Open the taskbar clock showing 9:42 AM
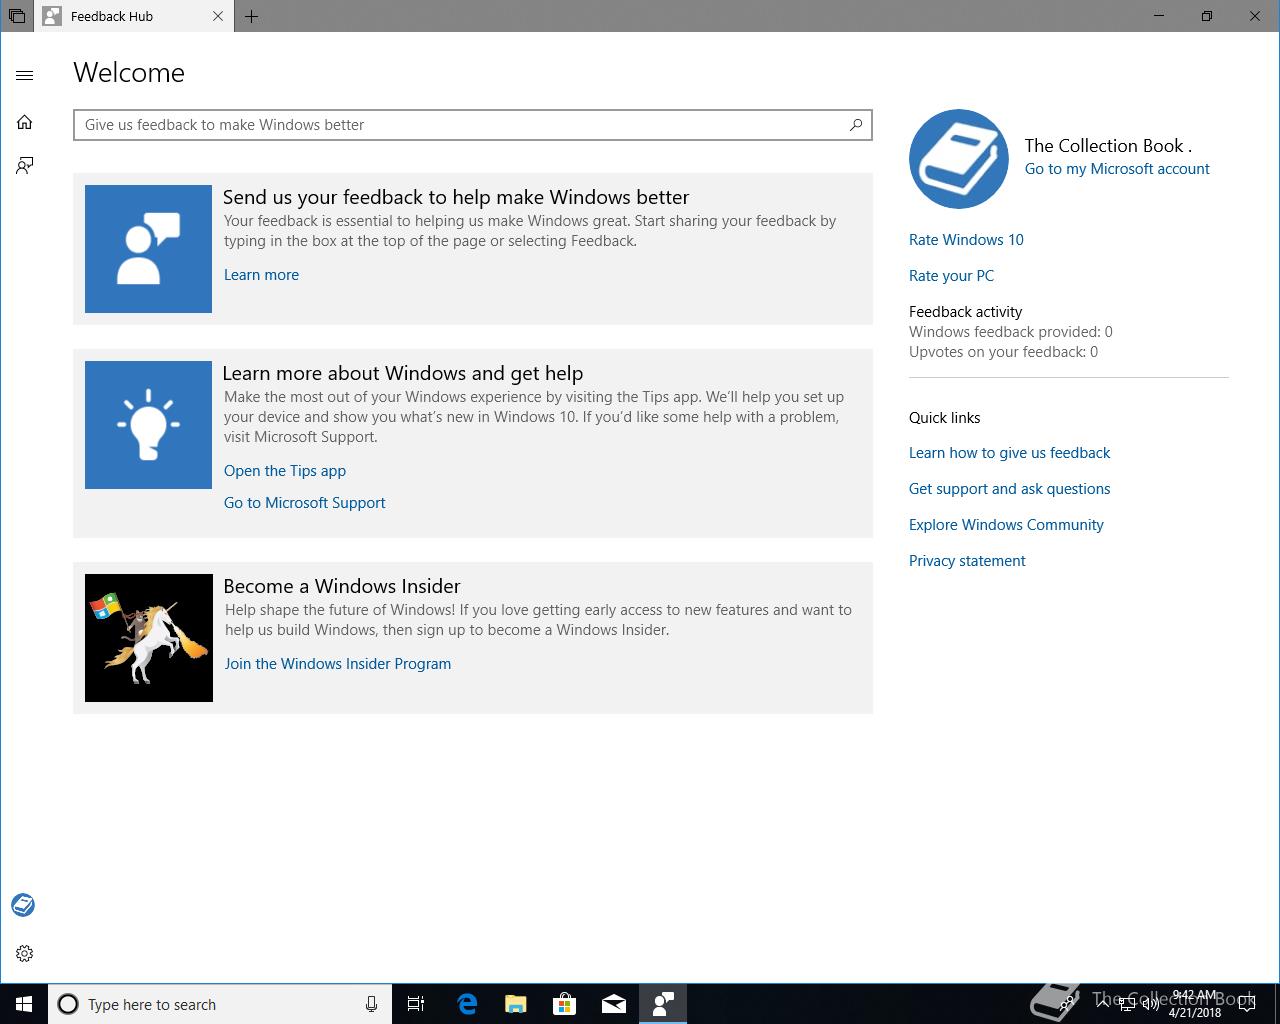This screenshot has height=1024, width=1280. 1195,1004
